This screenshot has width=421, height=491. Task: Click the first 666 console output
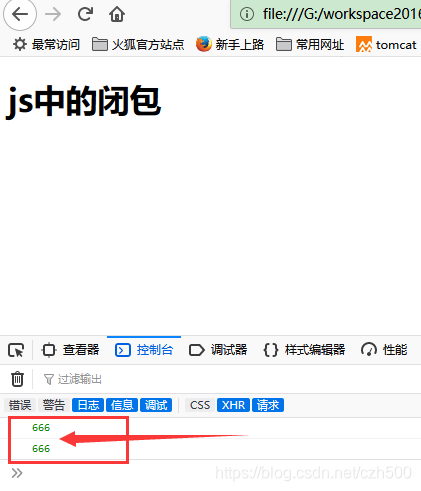[41, 428]
